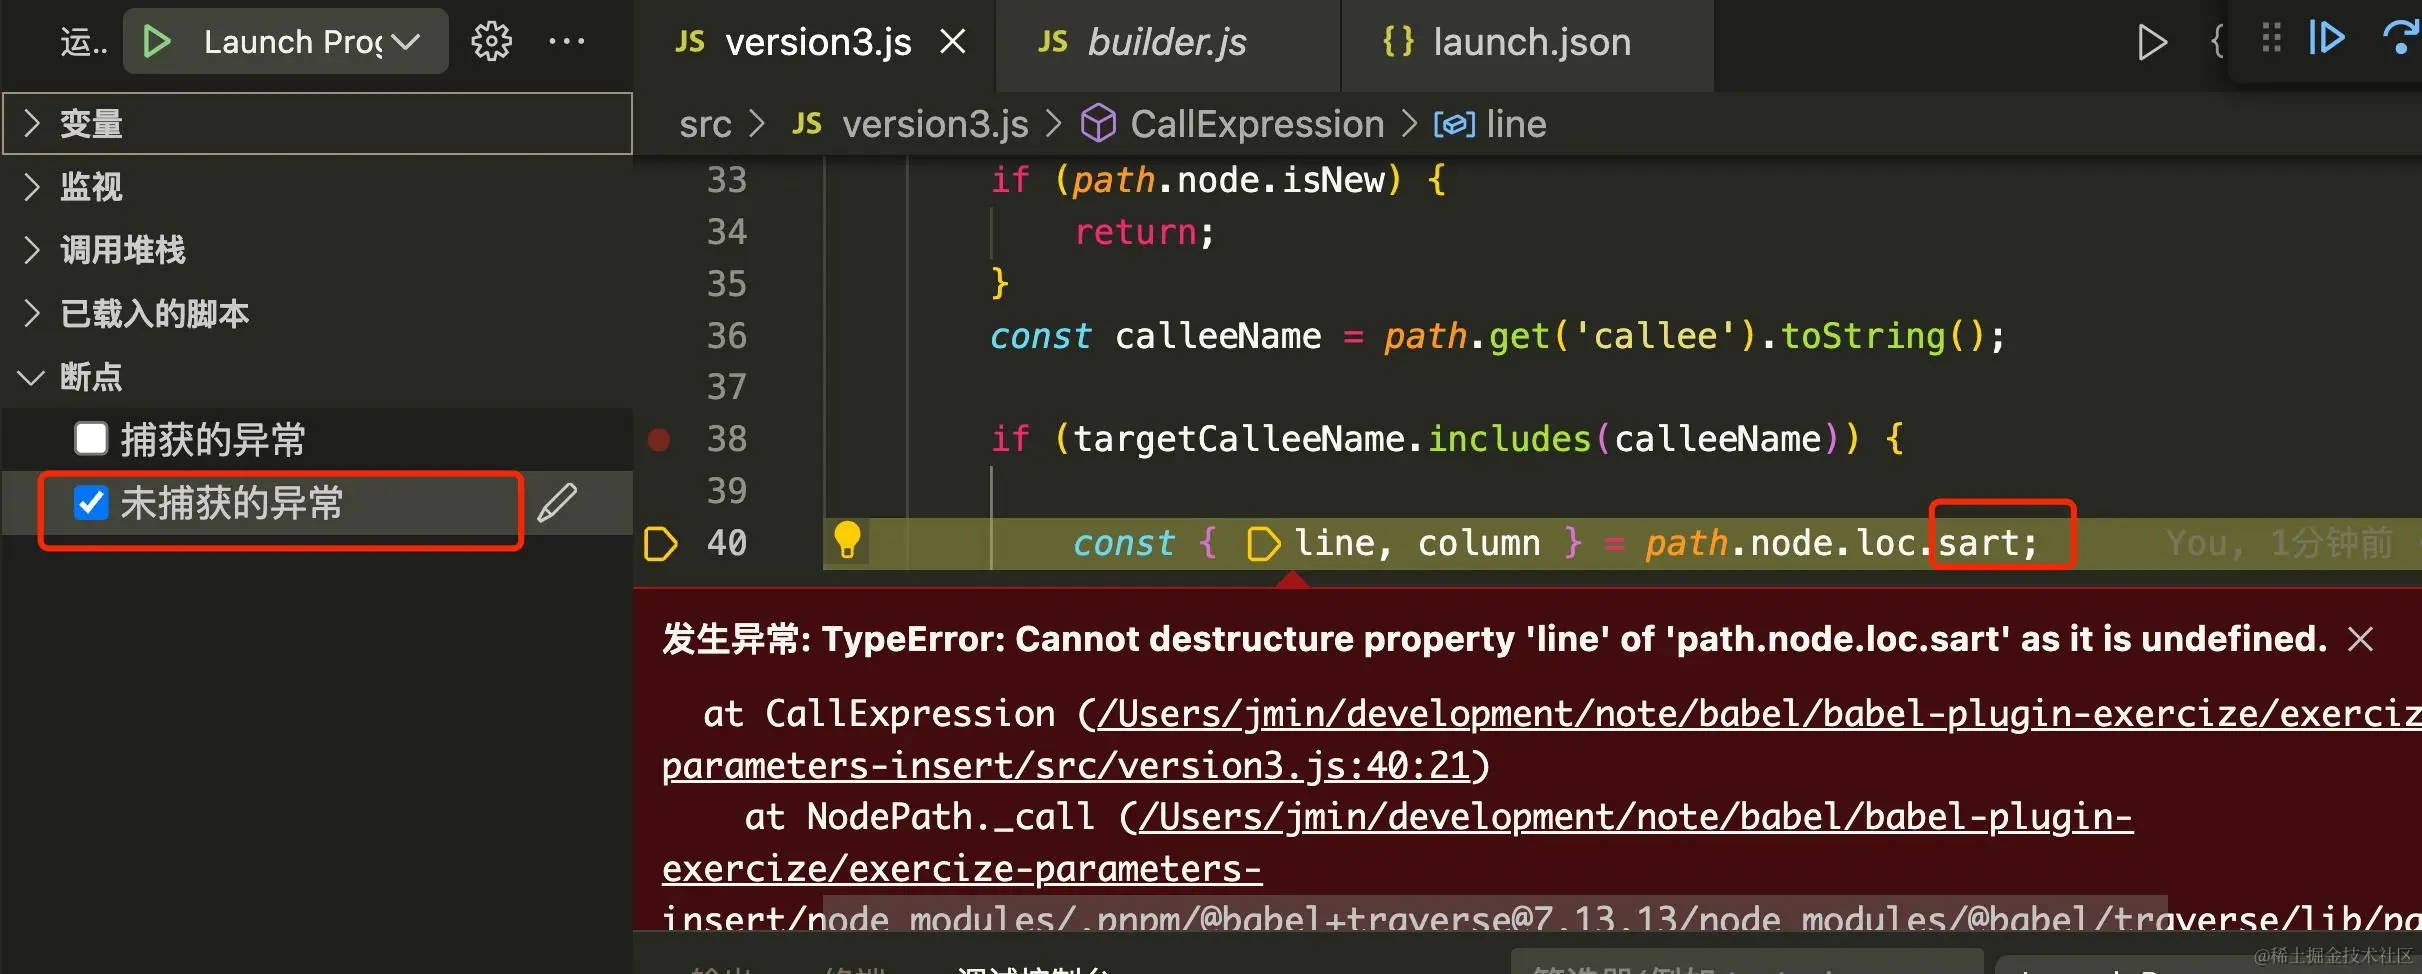Viewport: 2422px width, 974px height.
Task: Run the file with the editor play icon
Action: 2152,42
